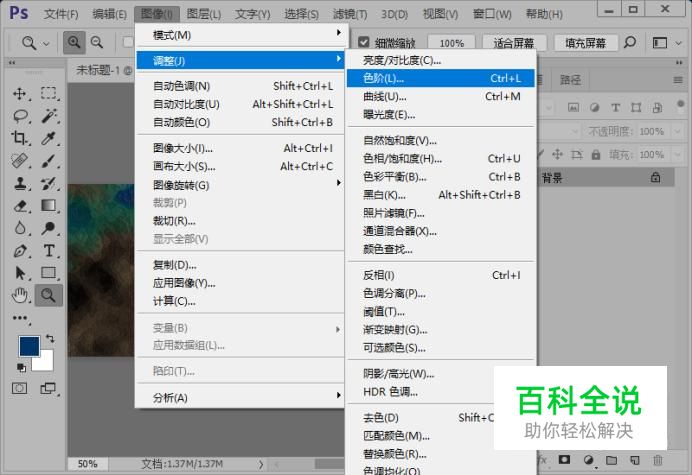Switch to the 路径 panel tab

[570, 80]
